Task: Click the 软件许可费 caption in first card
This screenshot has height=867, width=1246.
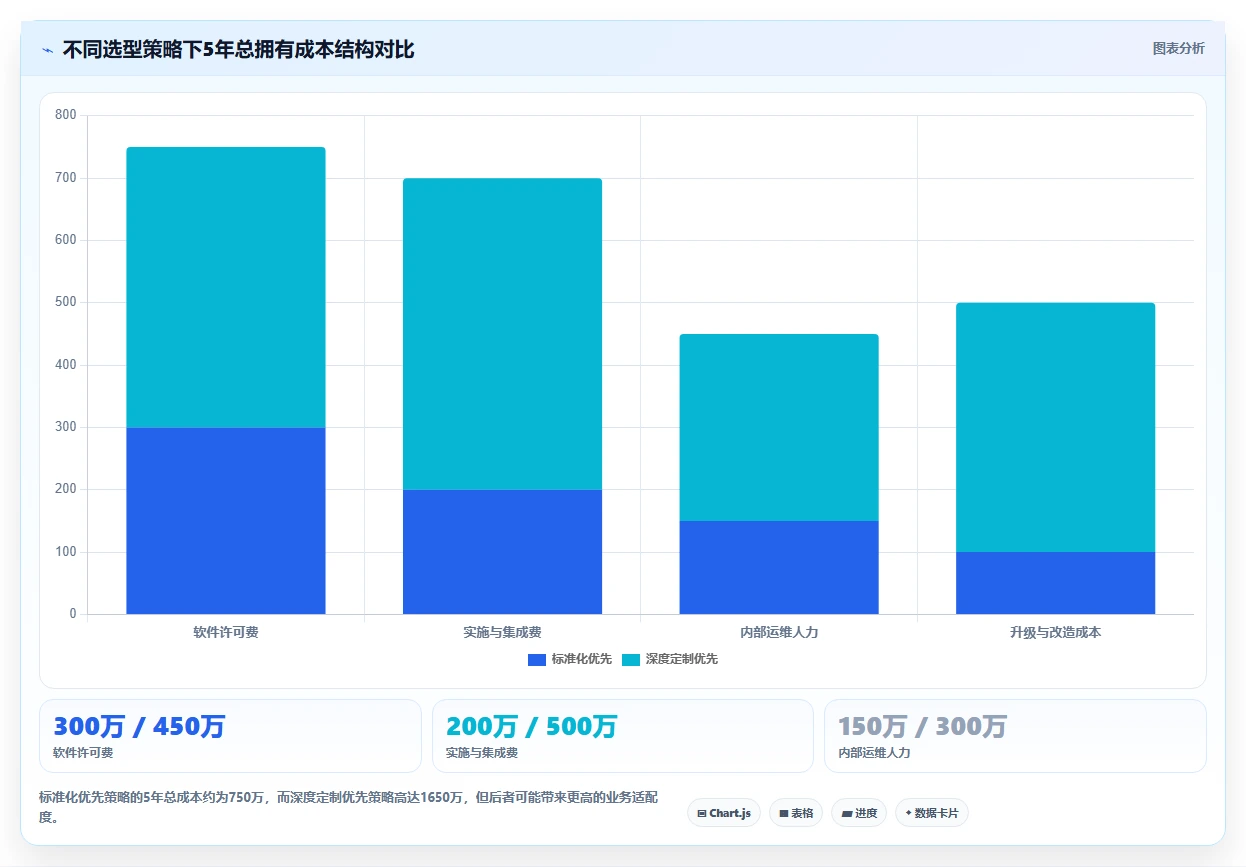Action: point(83,753)
